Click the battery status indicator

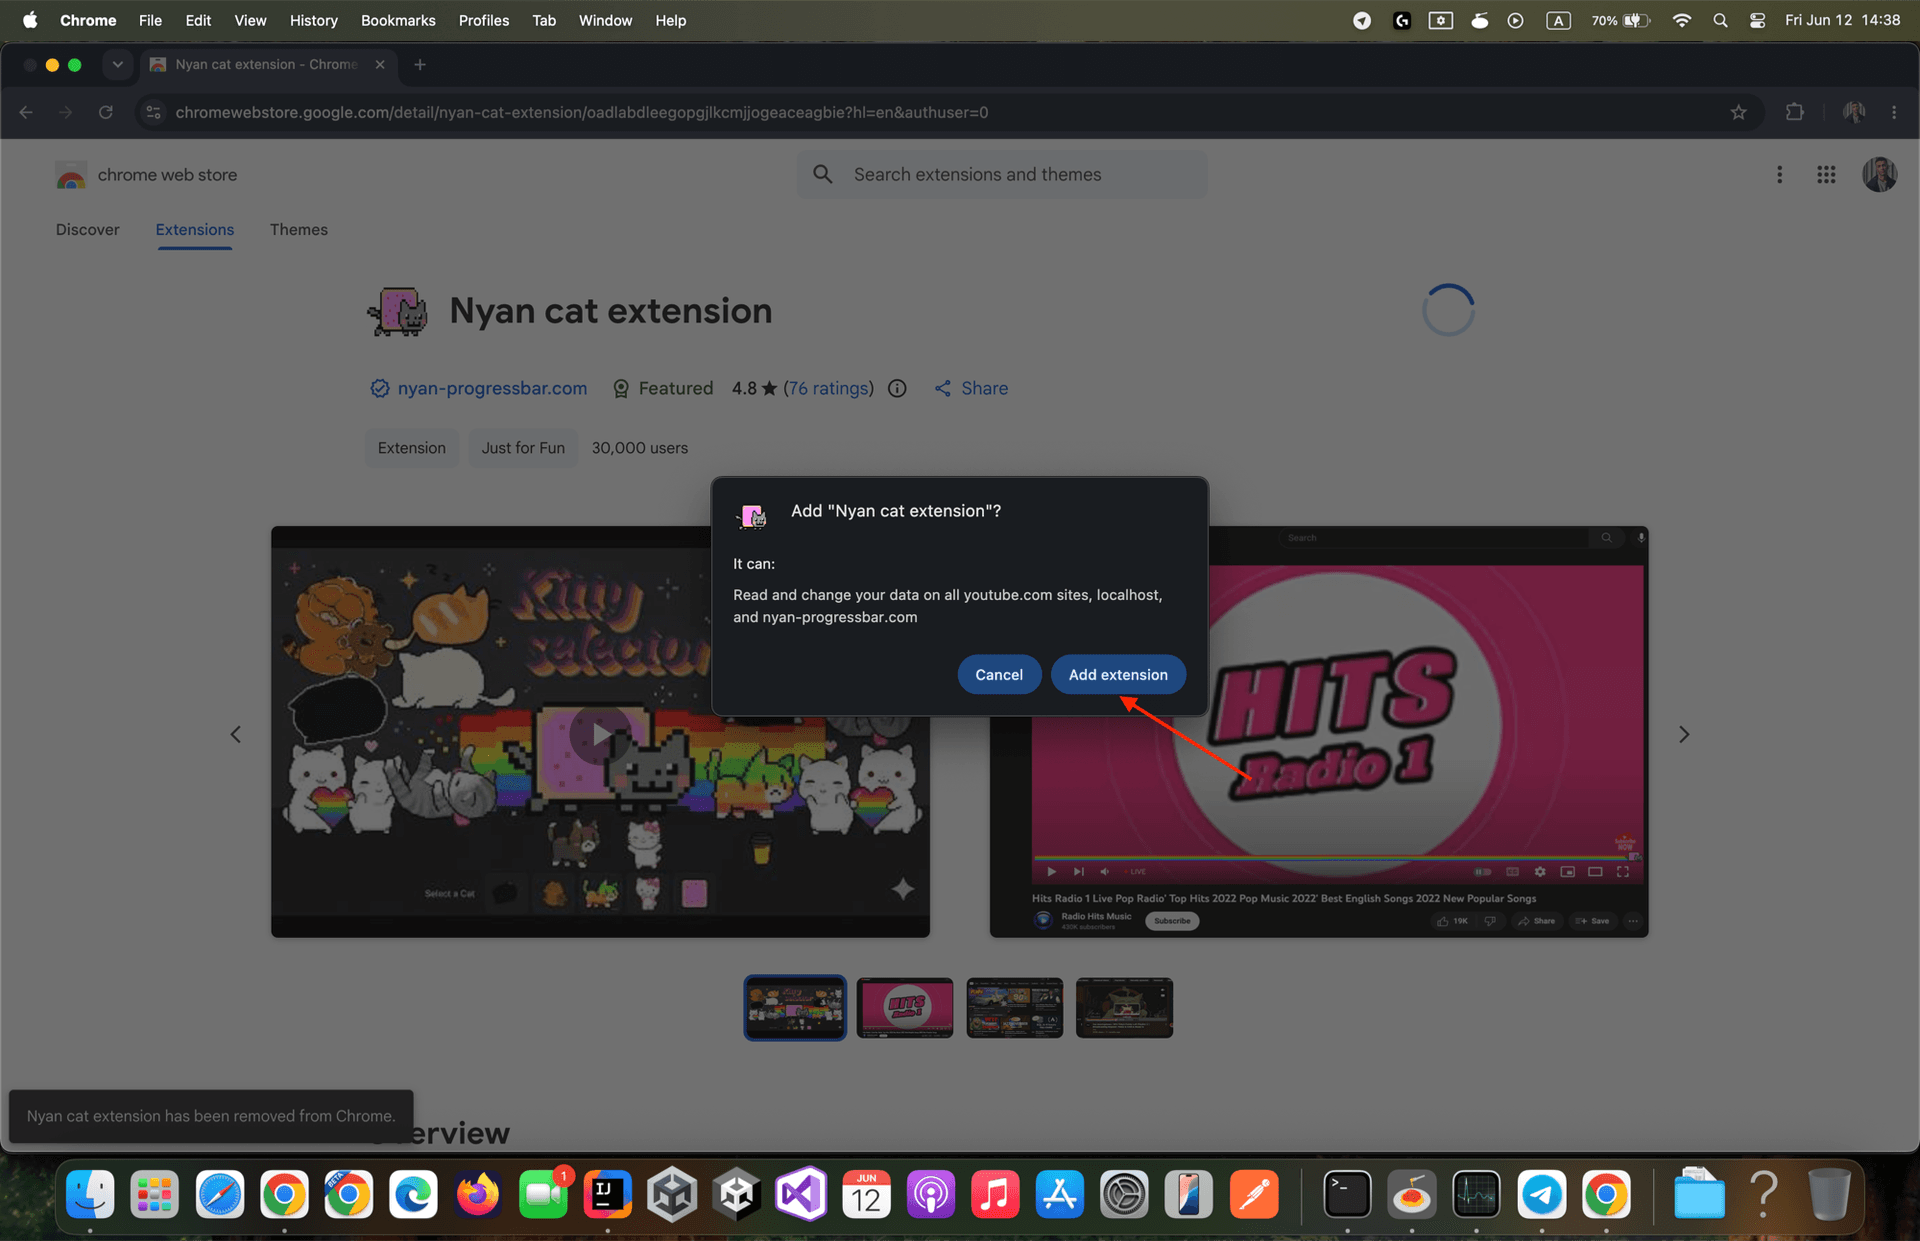click(1620, 20)
